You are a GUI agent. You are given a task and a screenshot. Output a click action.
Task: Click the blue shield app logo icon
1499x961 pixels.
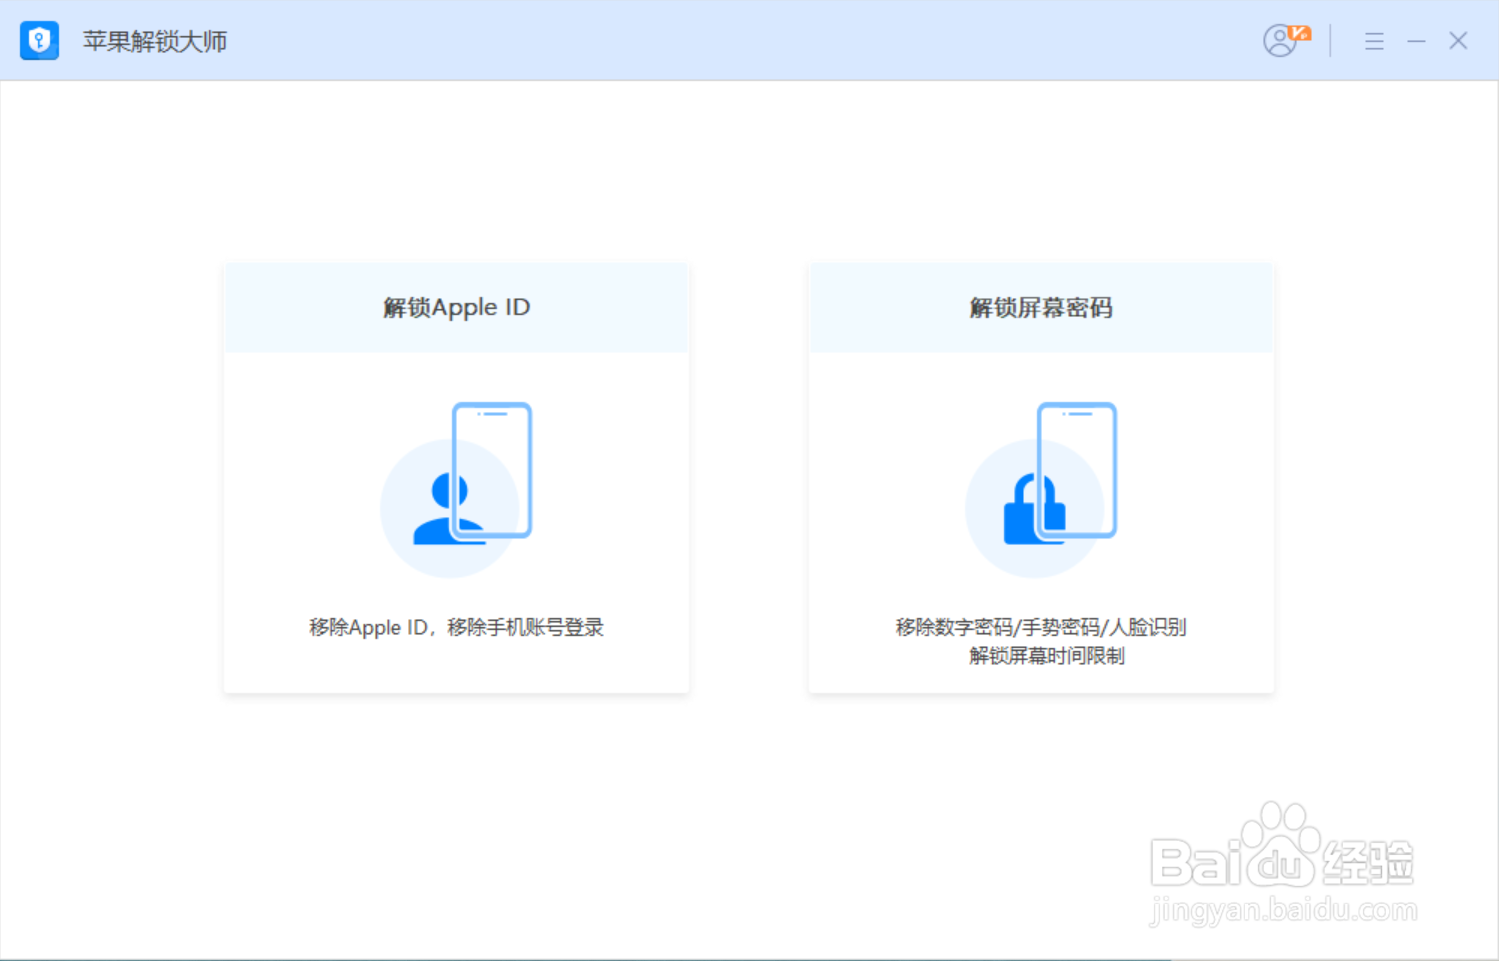[x=40, y=41]
